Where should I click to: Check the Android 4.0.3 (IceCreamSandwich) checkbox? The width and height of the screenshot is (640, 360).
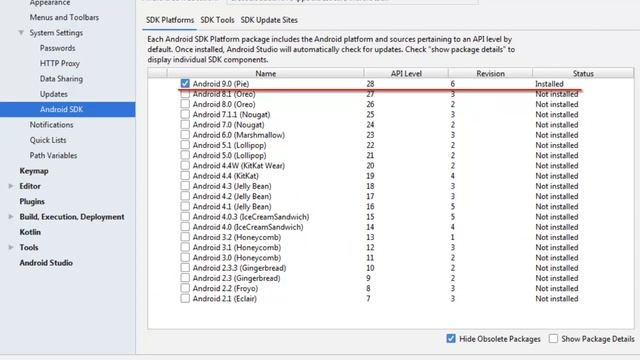click(185, 216)
